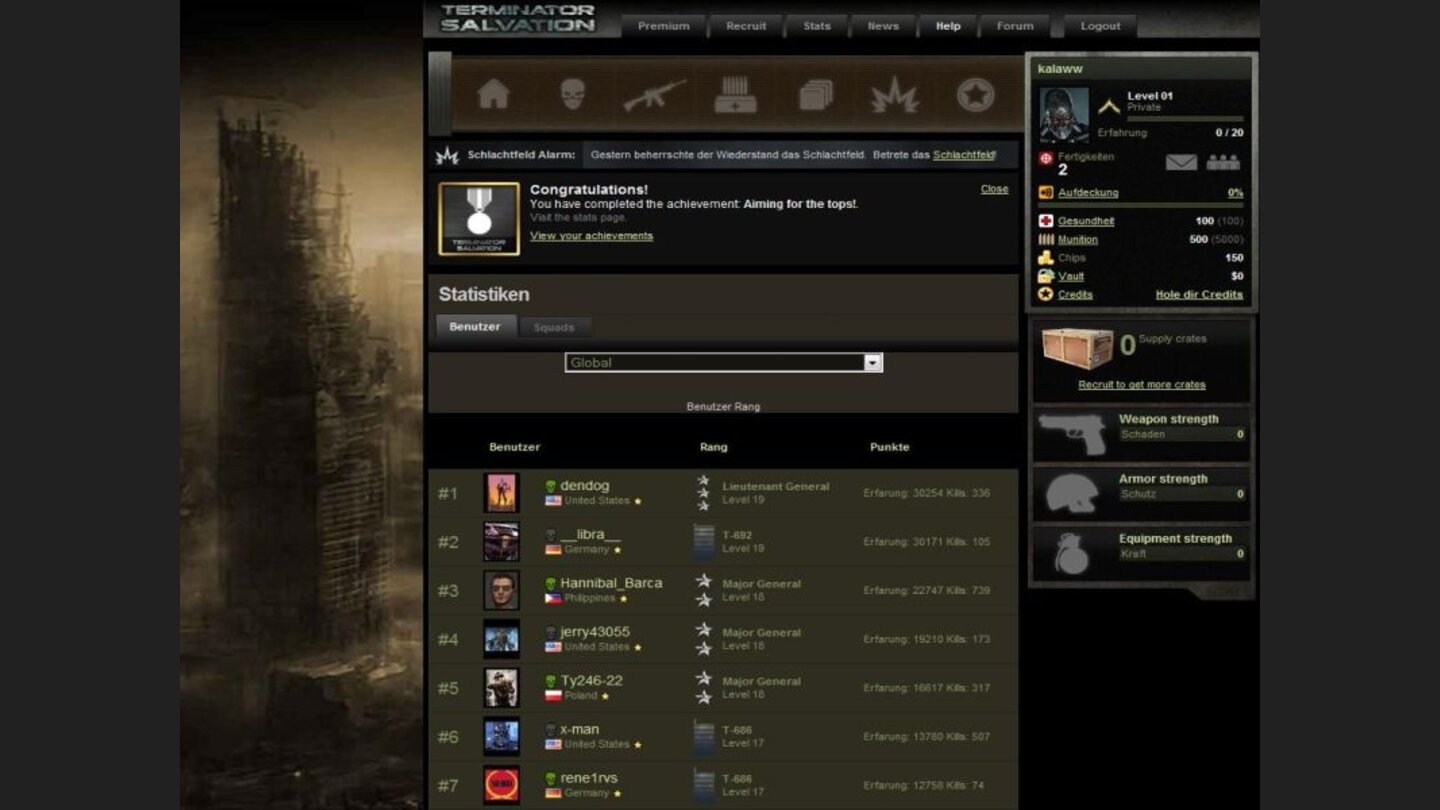1440x810 pixels.
Task: Open the stacked cards icon
Action: click(x=816, y=95)
